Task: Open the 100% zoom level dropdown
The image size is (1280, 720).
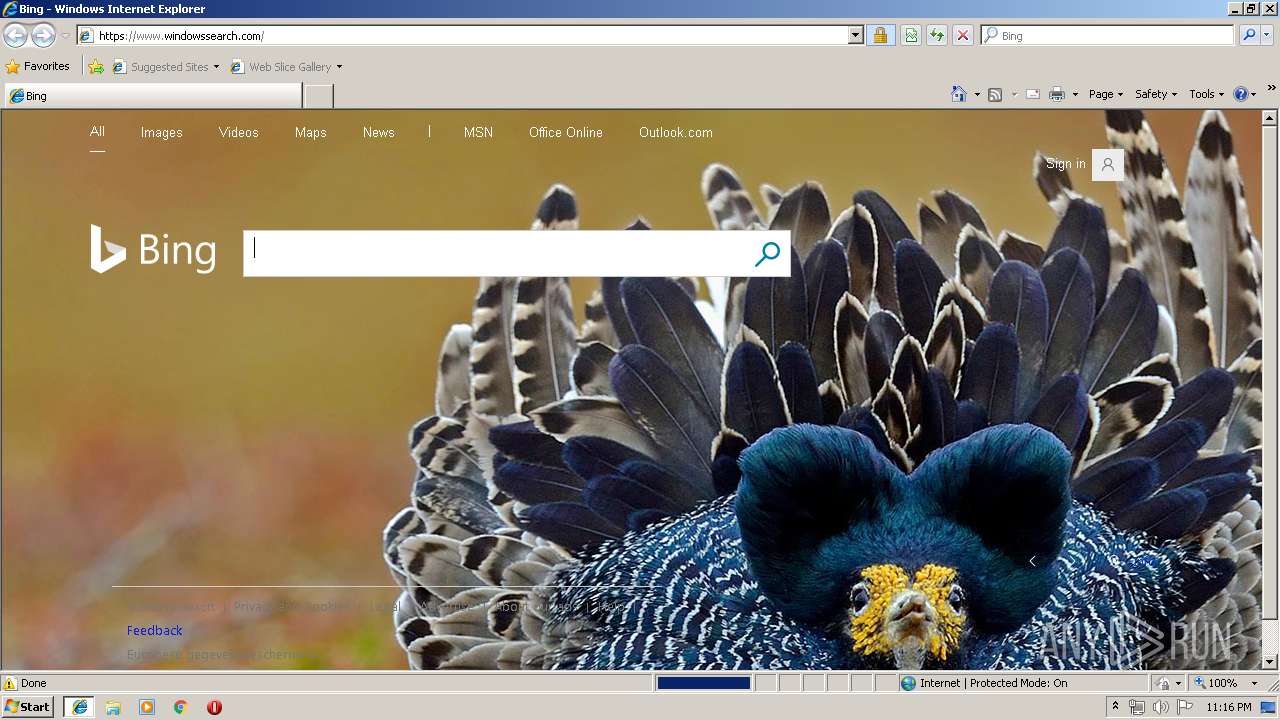Action: [x=1227, y=683]
